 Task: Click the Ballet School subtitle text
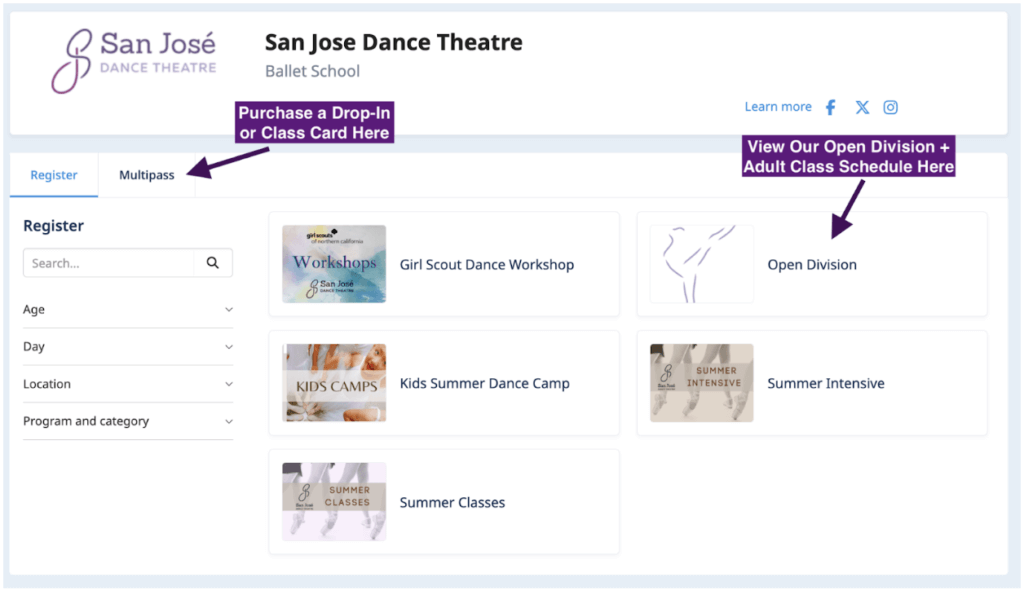pos(312,71)
